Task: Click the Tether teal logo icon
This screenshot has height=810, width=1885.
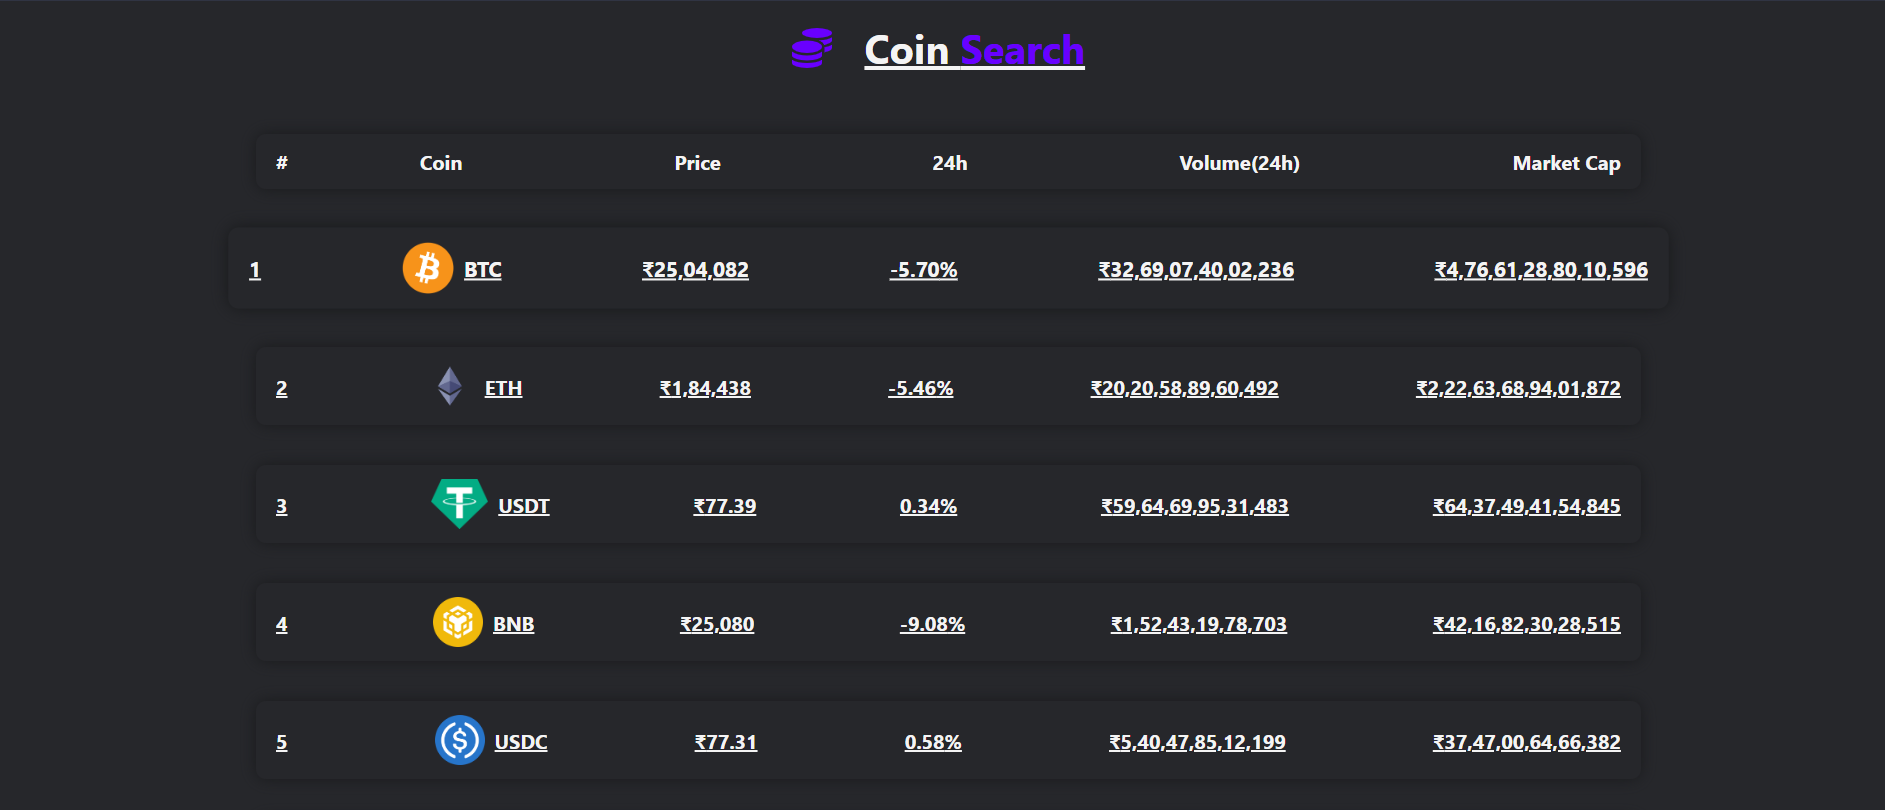Action: [458, 505]
